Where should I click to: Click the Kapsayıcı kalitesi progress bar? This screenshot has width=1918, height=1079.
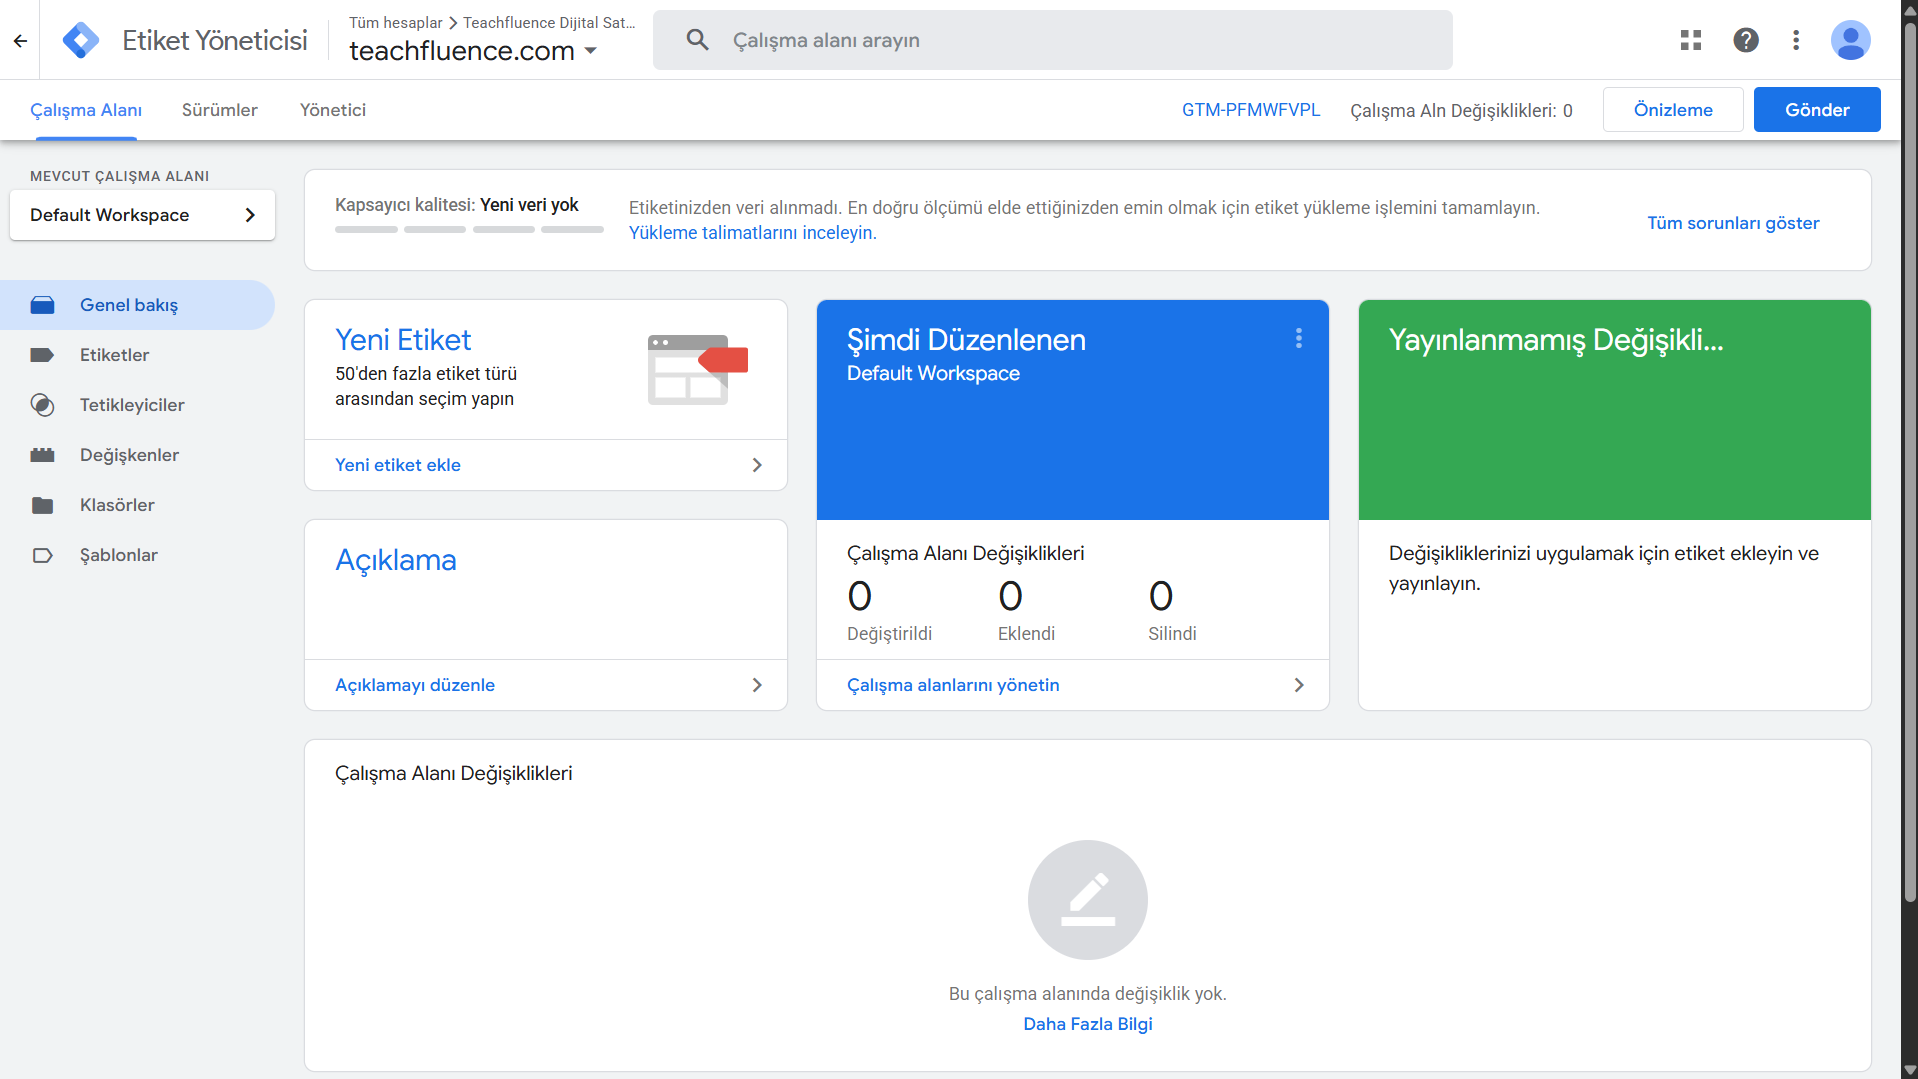(468, 230)
